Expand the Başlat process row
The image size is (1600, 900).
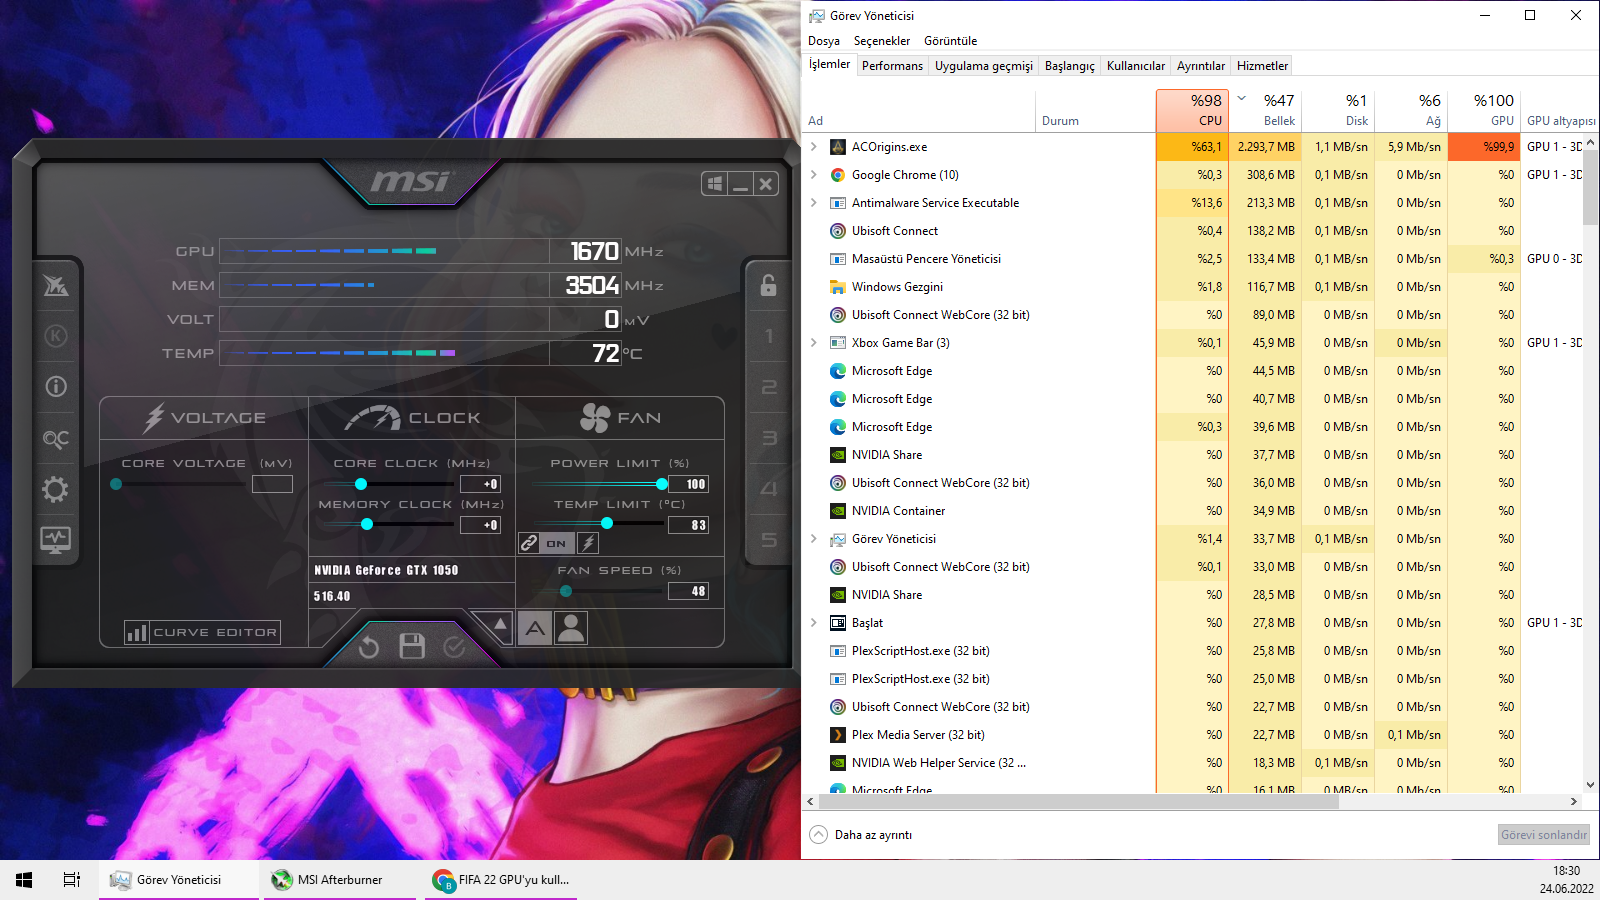[x=814, y=623]
